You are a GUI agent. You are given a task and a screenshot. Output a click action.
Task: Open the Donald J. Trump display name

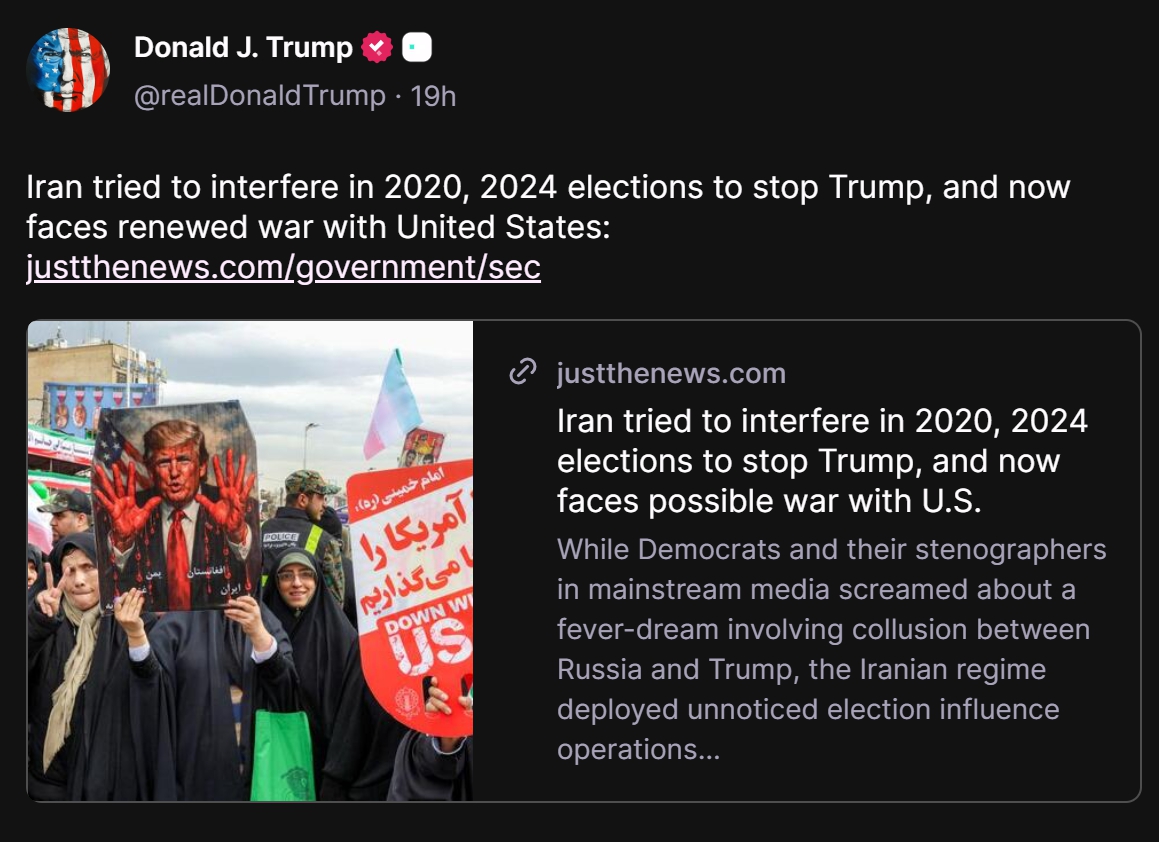[243, 47]
